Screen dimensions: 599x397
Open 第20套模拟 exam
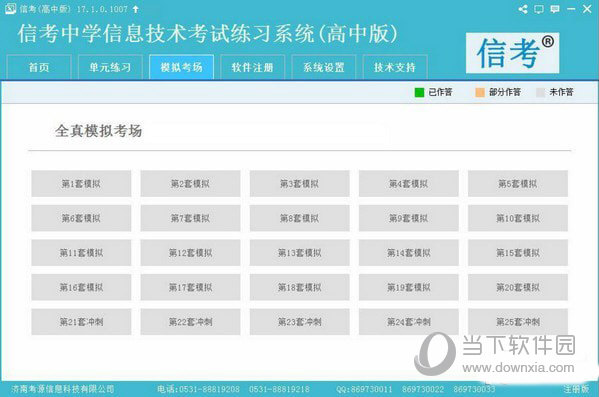click(x=518, y=287)
